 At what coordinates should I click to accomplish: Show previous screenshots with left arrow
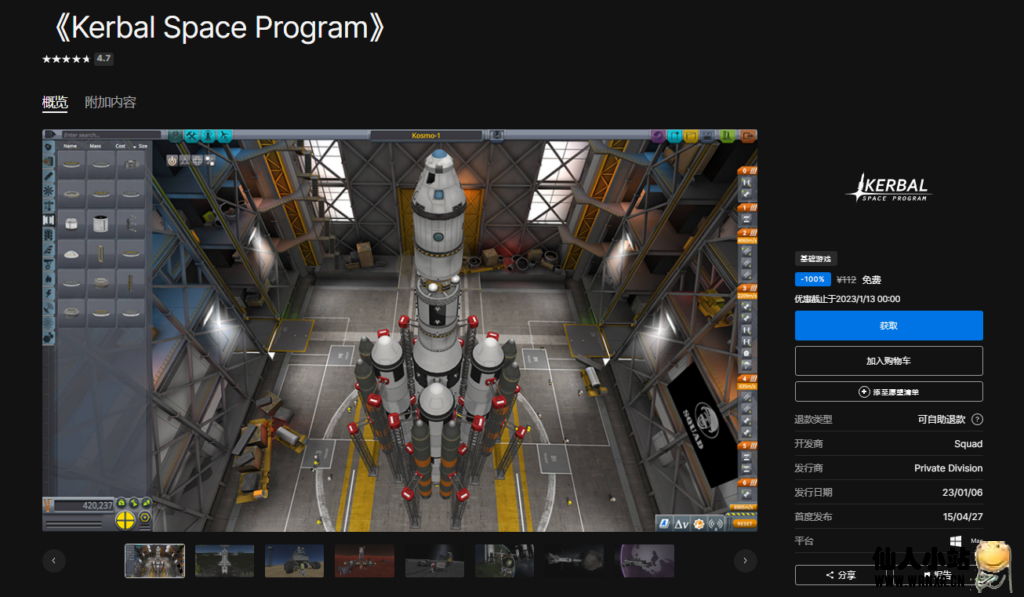click(x=54, y=560)
